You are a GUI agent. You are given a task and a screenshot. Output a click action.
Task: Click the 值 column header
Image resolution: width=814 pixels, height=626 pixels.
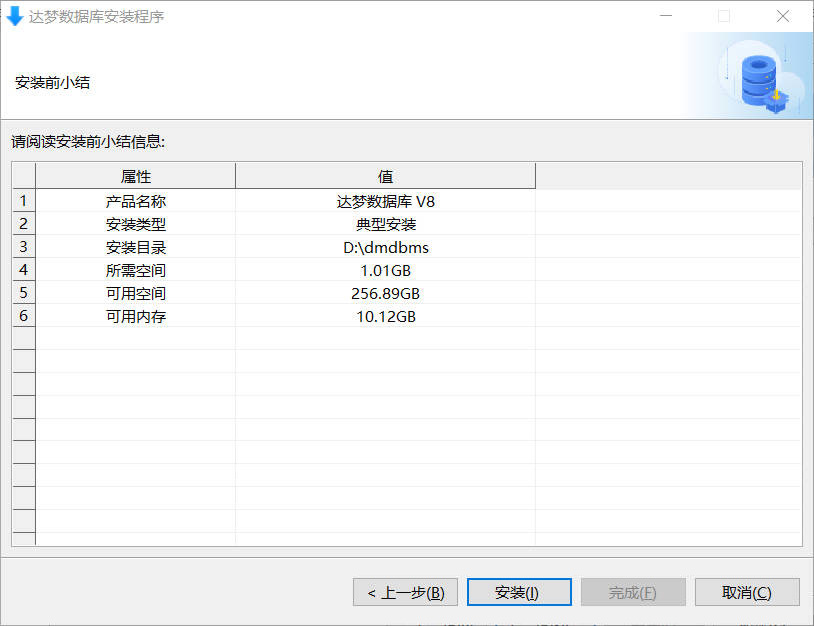pos(386,176)
